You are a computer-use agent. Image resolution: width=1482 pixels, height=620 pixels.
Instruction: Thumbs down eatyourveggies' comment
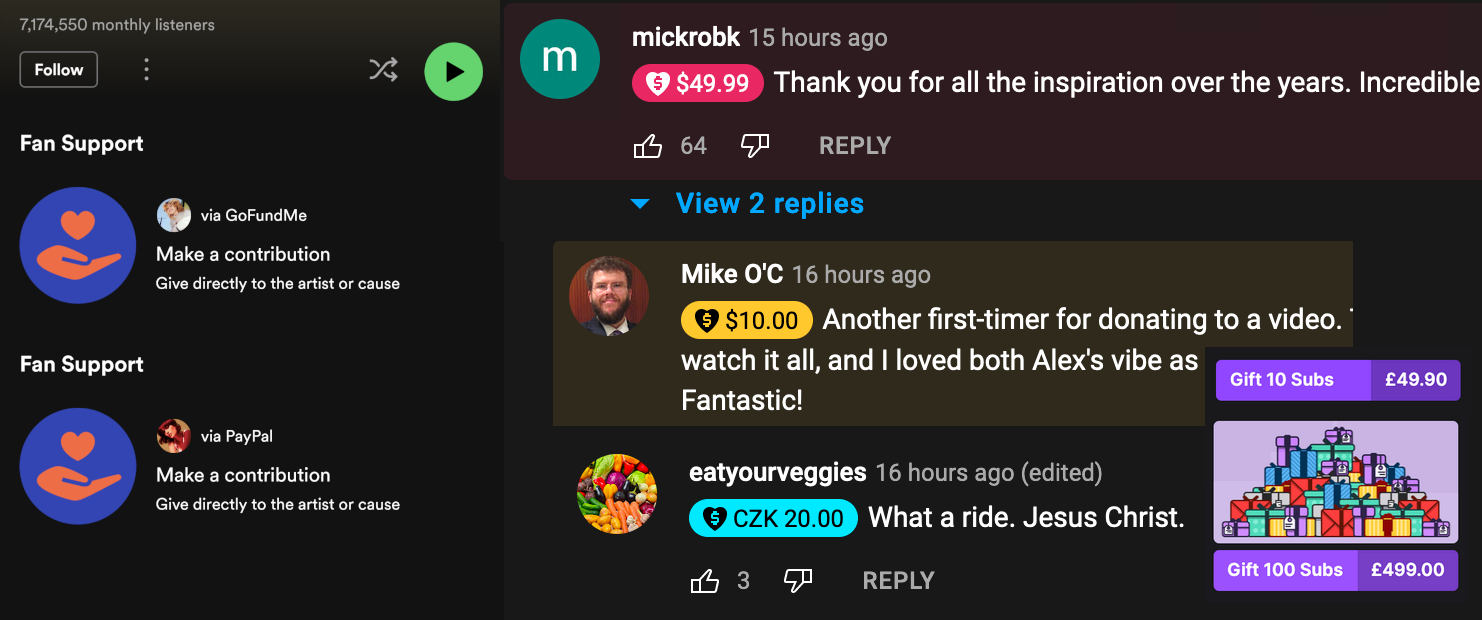coord(798,581)
